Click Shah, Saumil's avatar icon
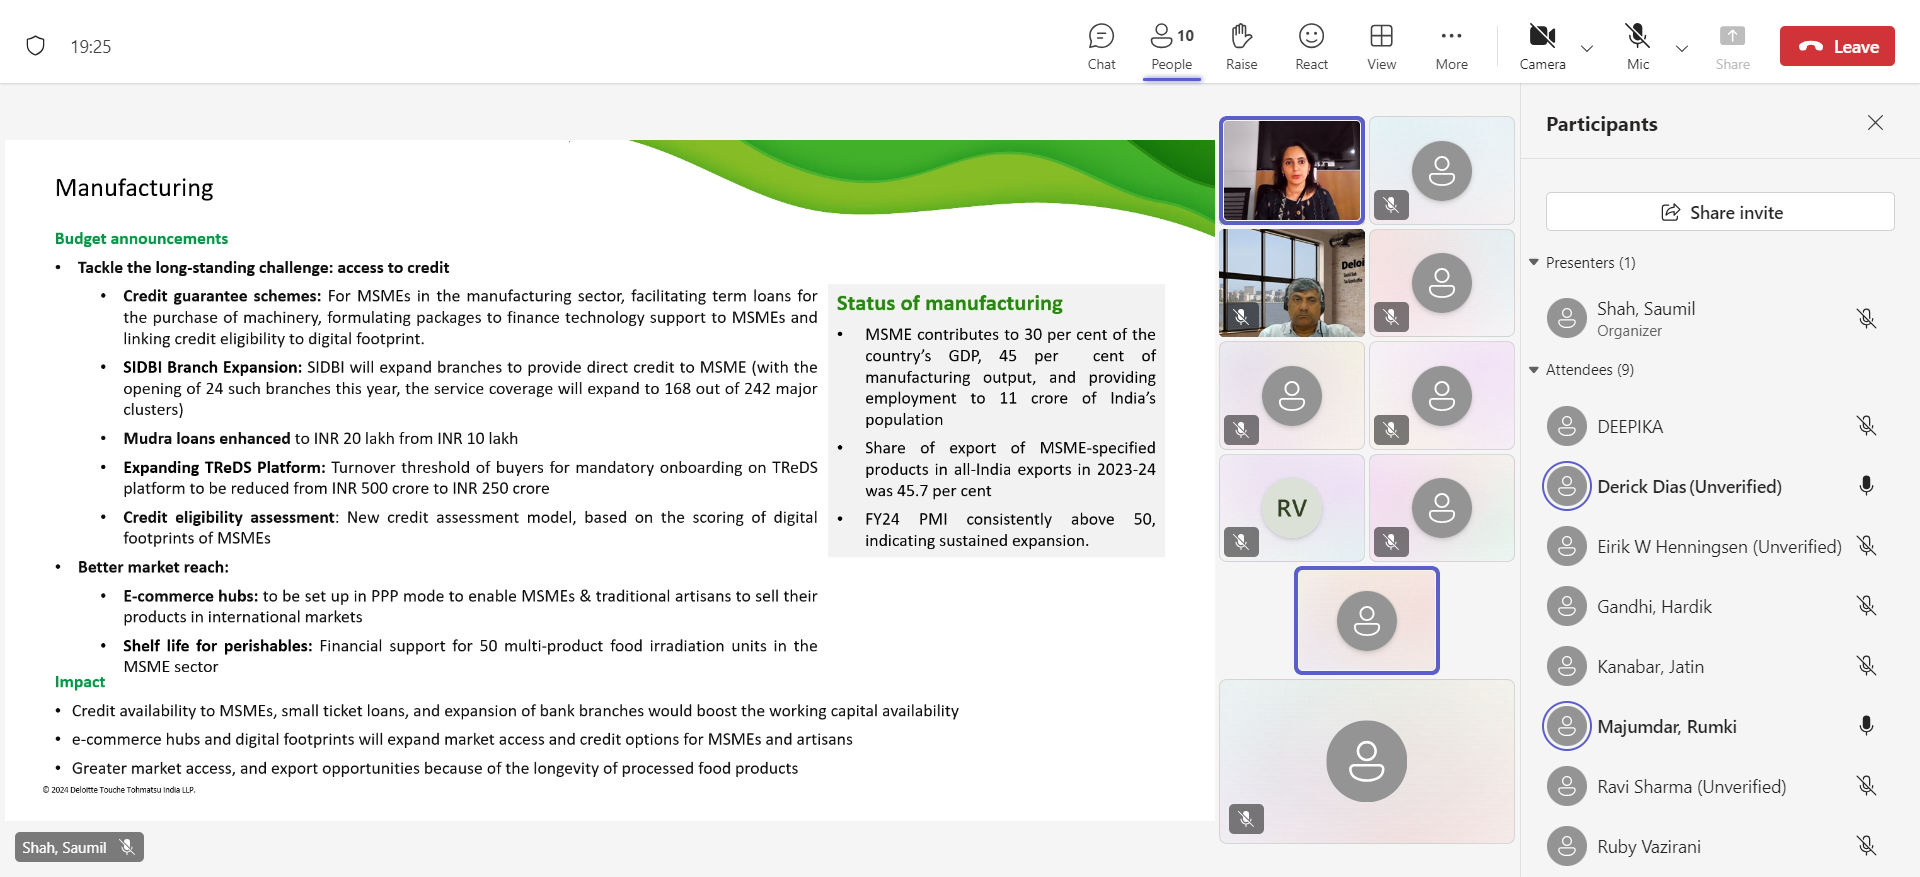The width and height of the screenshot is (1920, 877). pos(1567,318)
